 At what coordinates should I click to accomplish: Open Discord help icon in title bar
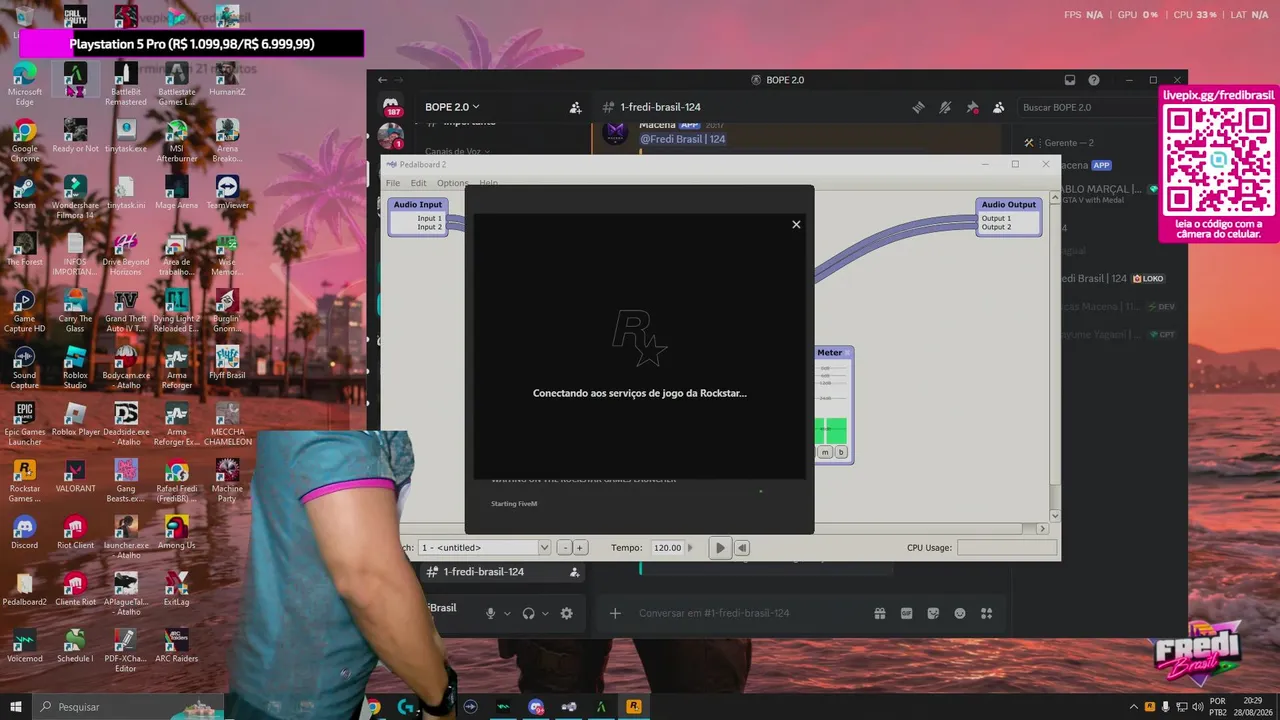click(x=1094, y=80)
